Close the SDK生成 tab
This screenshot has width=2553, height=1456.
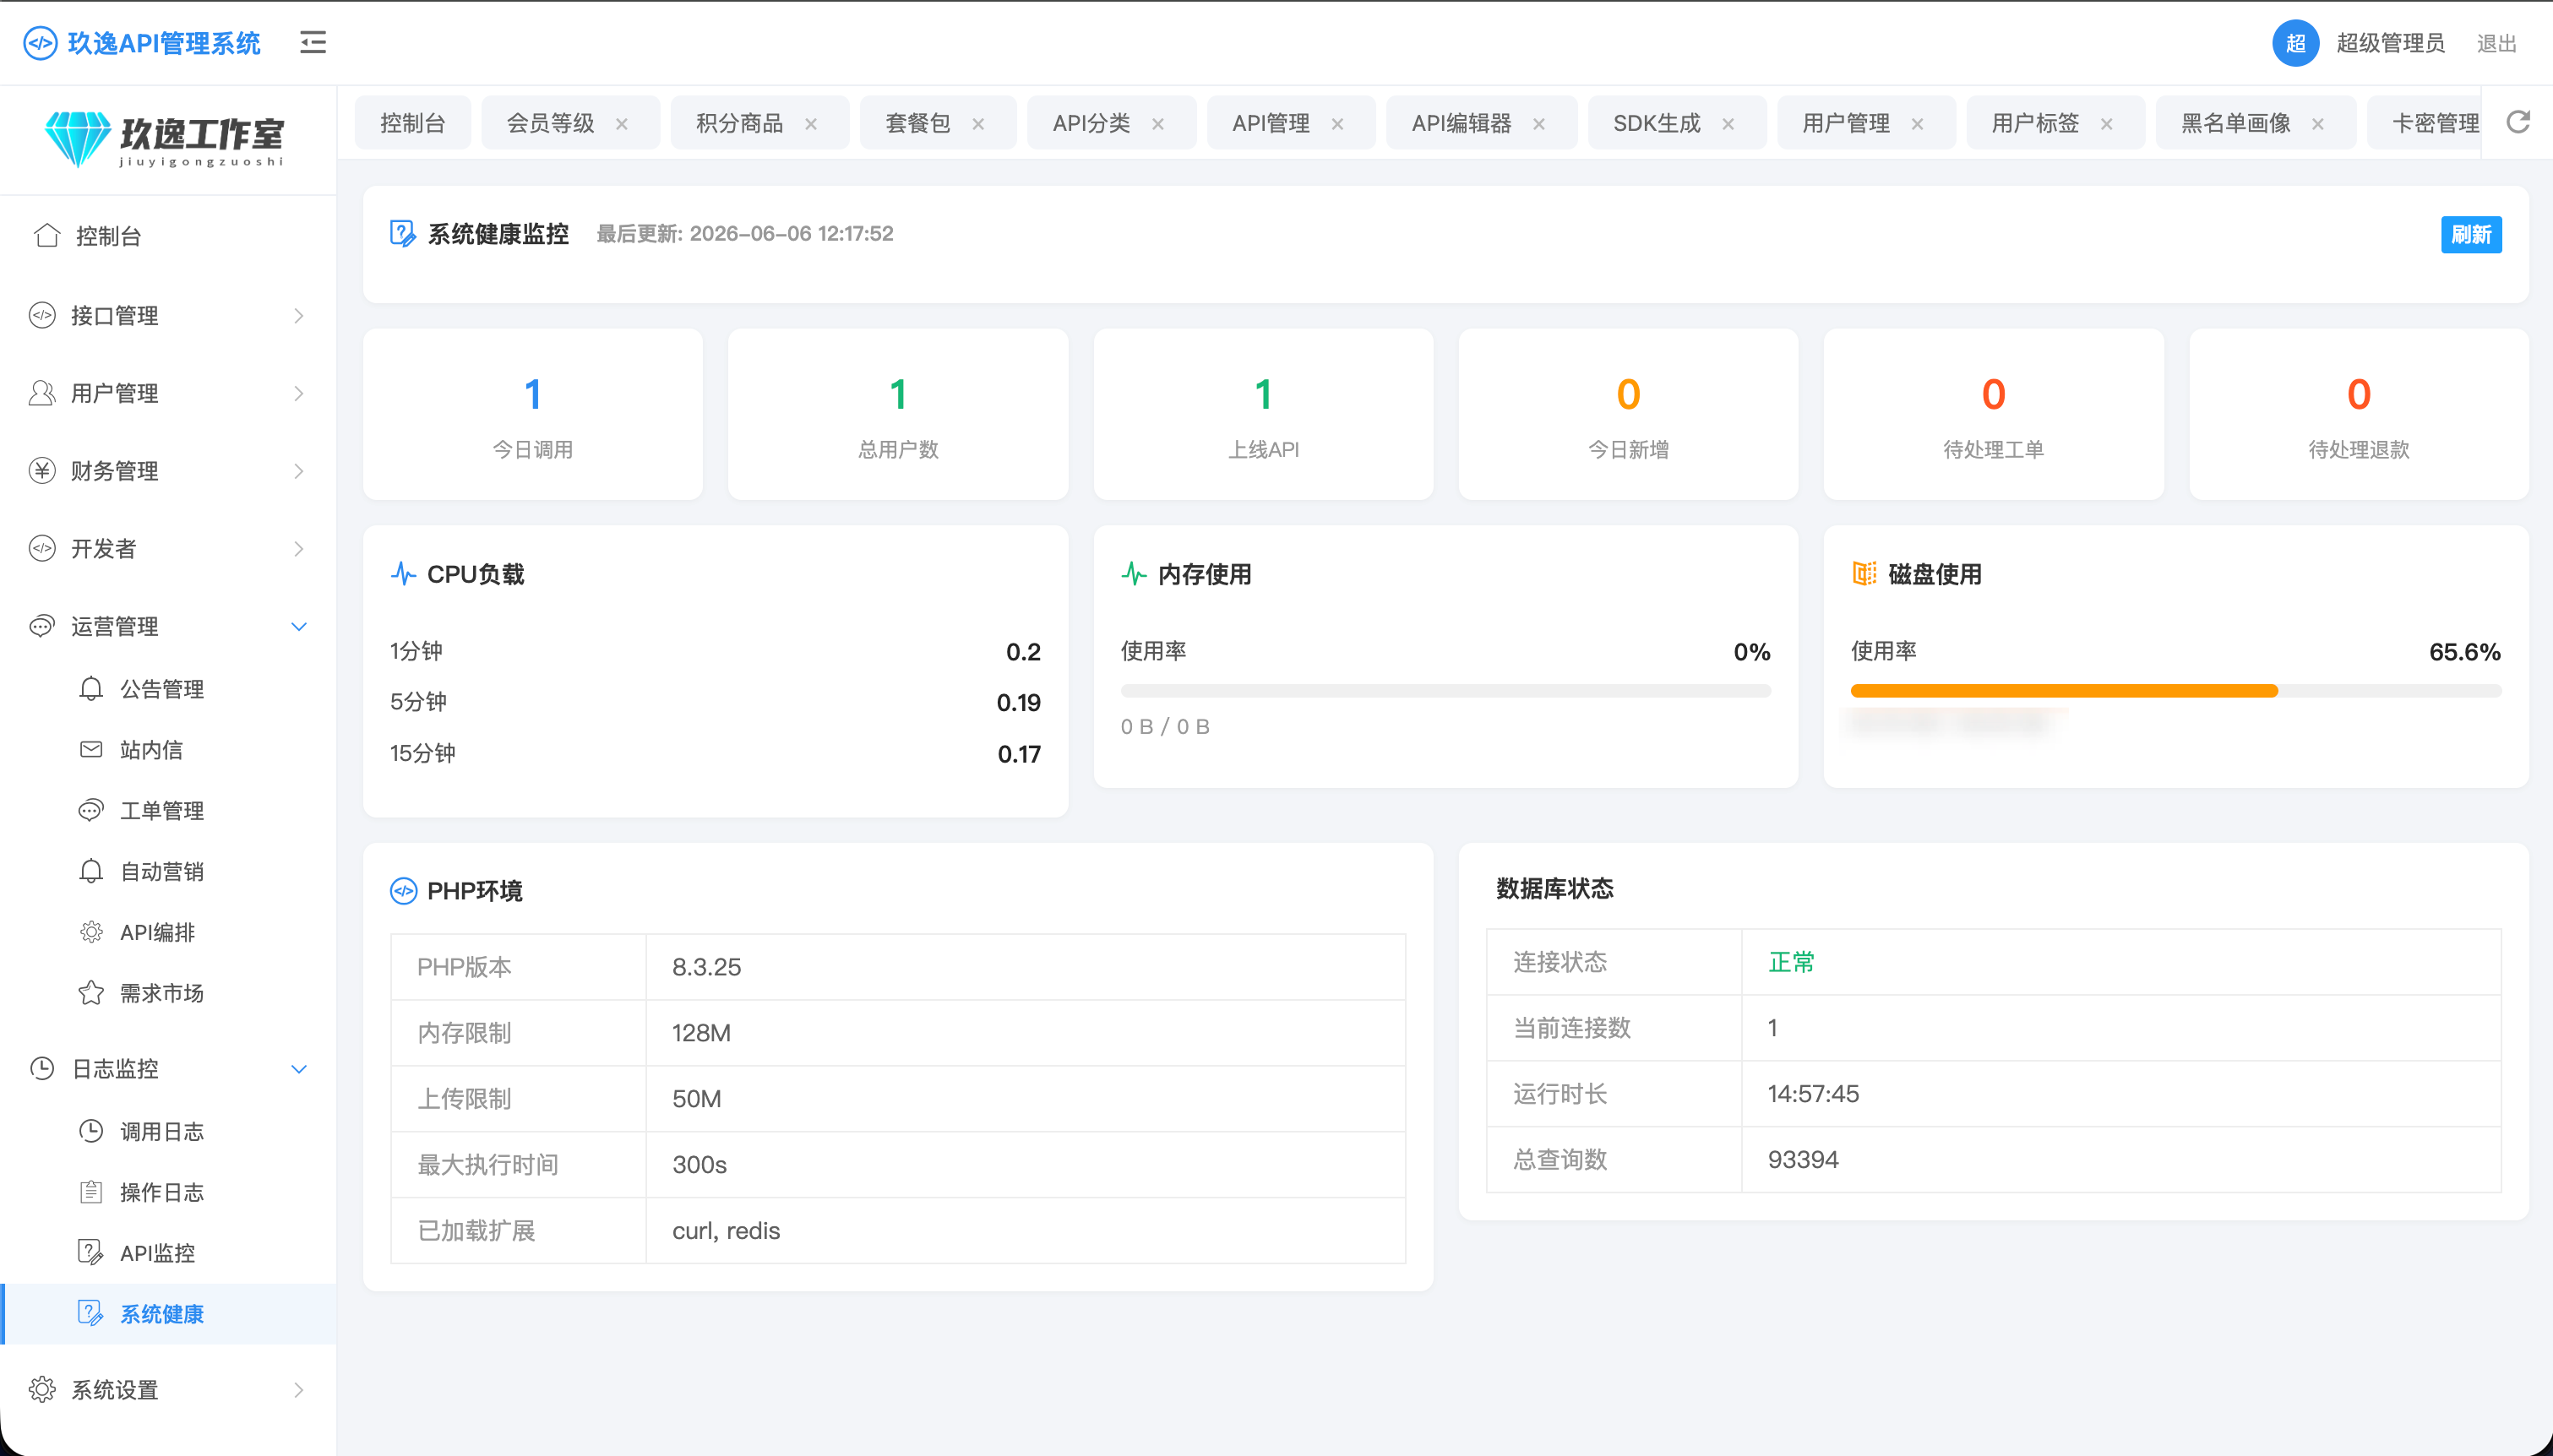coord(1728,124)
